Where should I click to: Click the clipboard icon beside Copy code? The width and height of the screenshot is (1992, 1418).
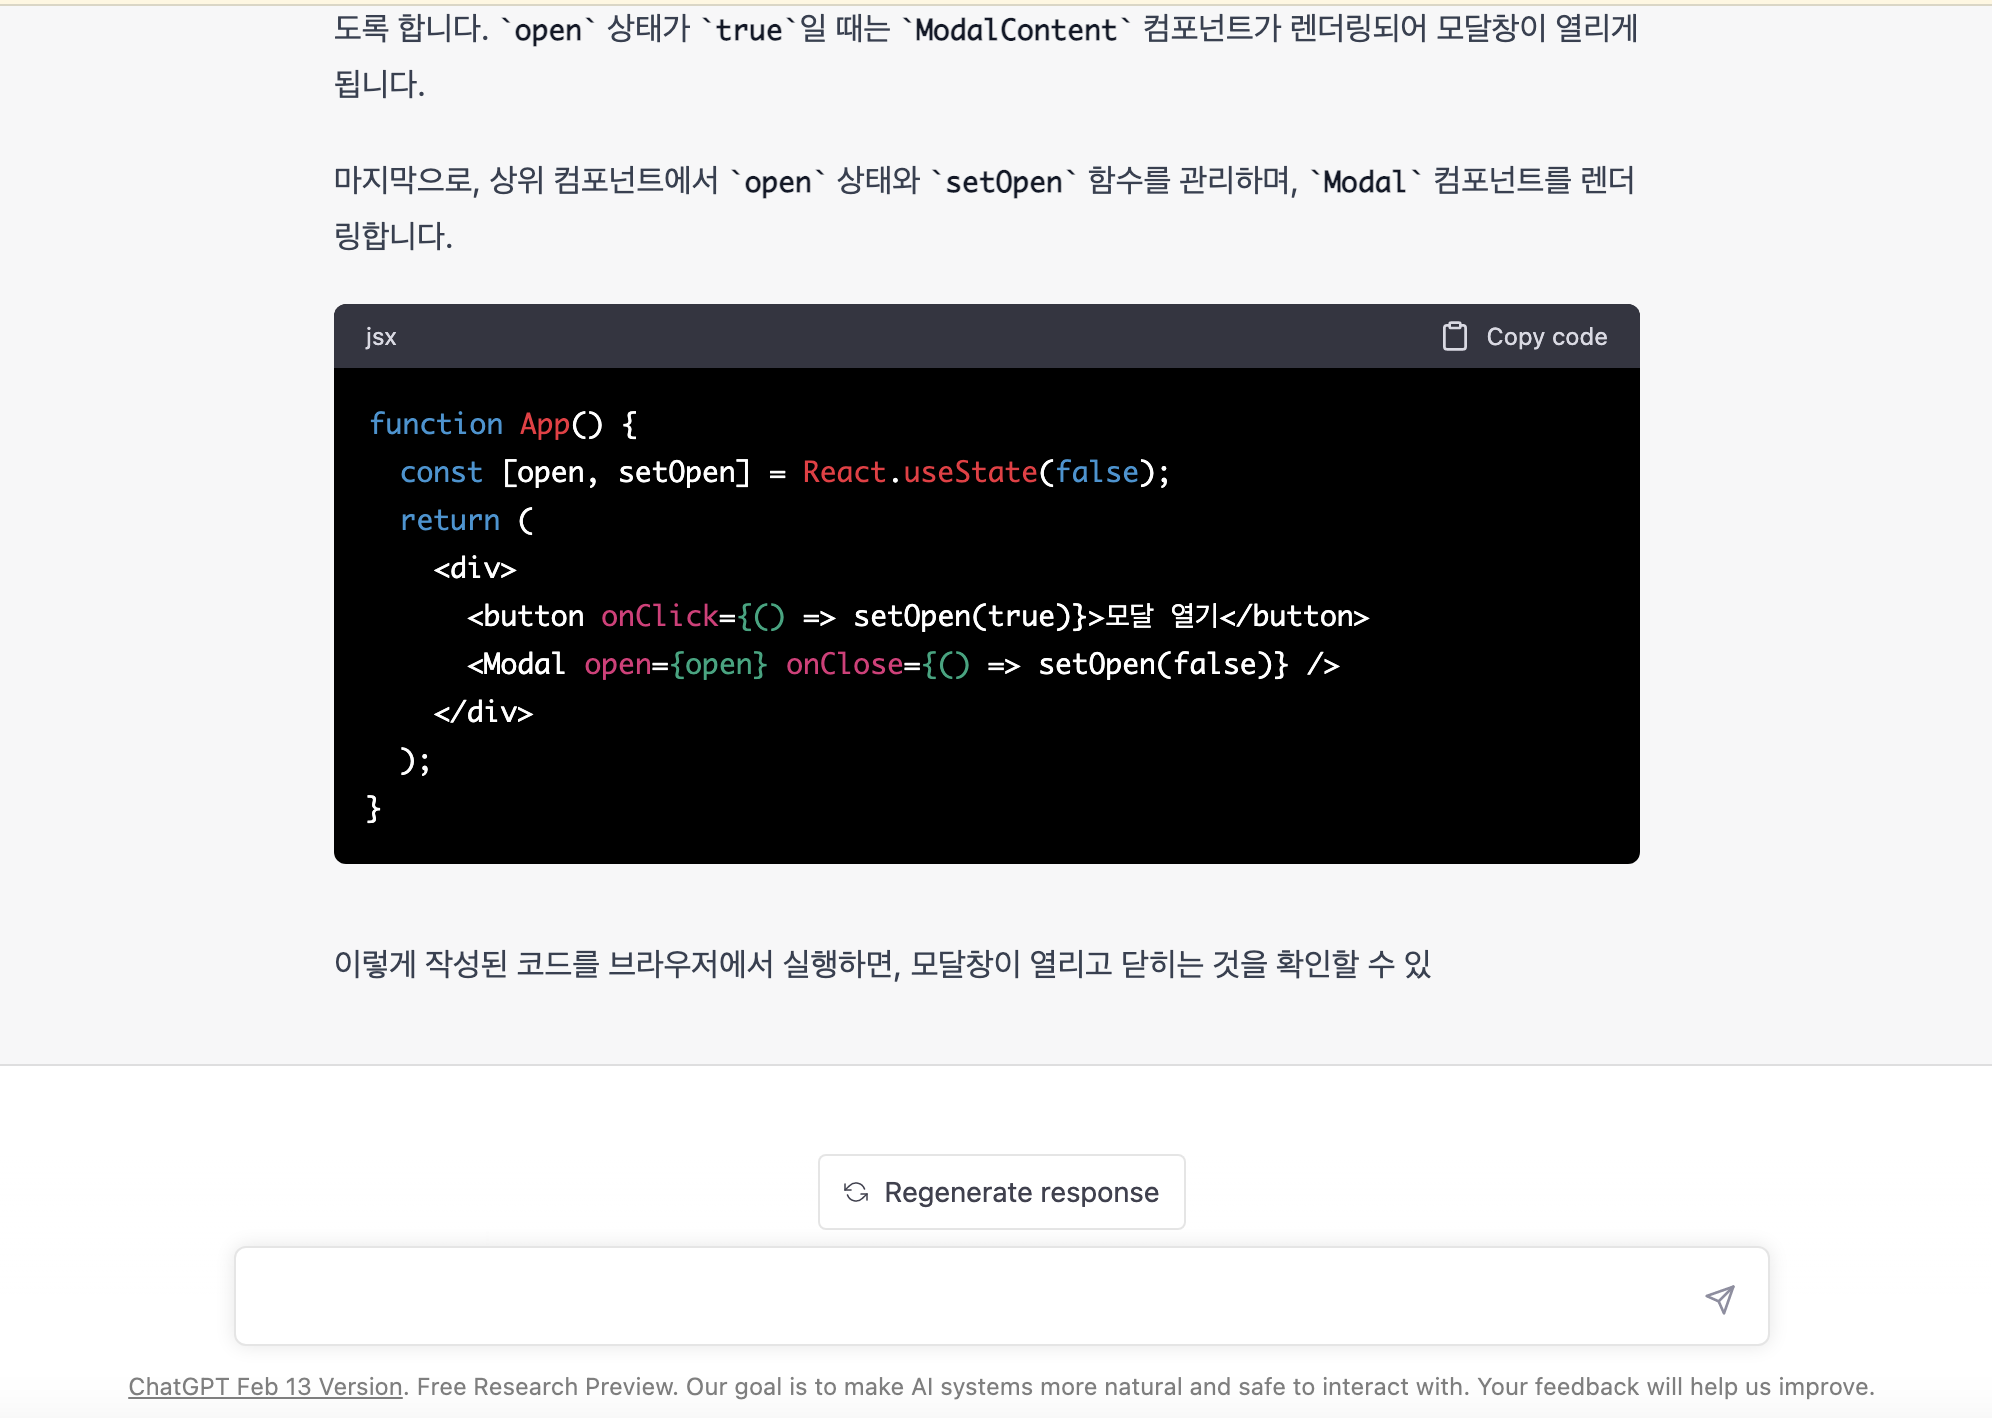1454,337
